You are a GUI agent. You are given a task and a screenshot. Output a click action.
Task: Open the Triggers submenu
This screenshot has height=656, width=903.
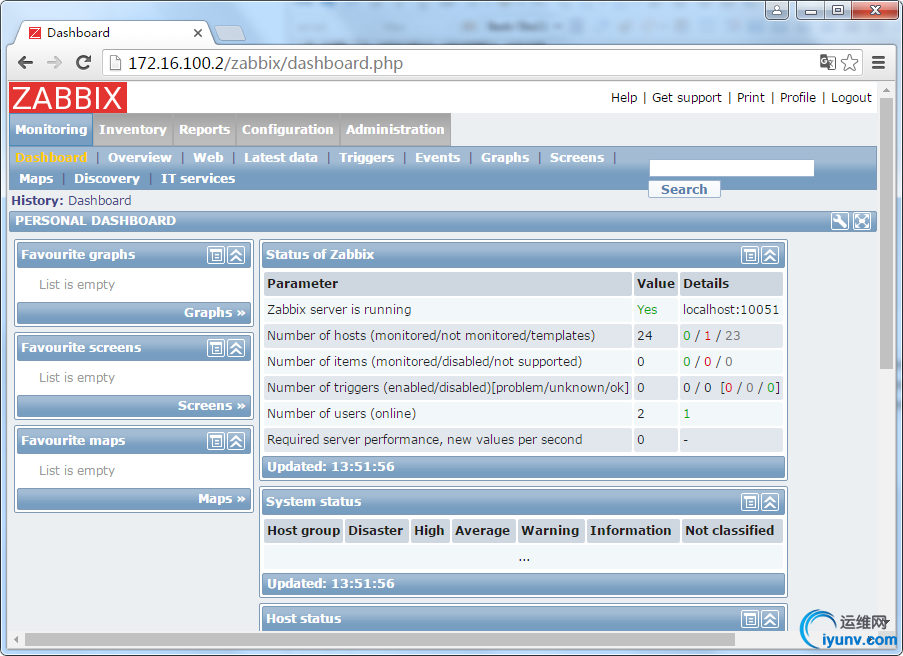tap(366, 158)
